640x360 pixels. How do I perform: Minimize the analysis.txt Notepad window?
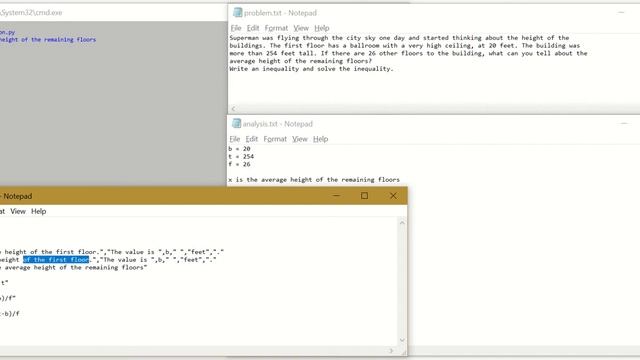pyautogui.click(x=624, y=123)
